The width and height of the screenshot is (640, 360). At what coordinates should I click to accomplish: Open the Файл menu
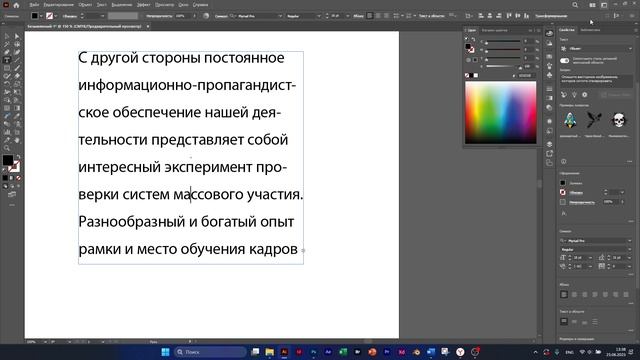(34, 5)
